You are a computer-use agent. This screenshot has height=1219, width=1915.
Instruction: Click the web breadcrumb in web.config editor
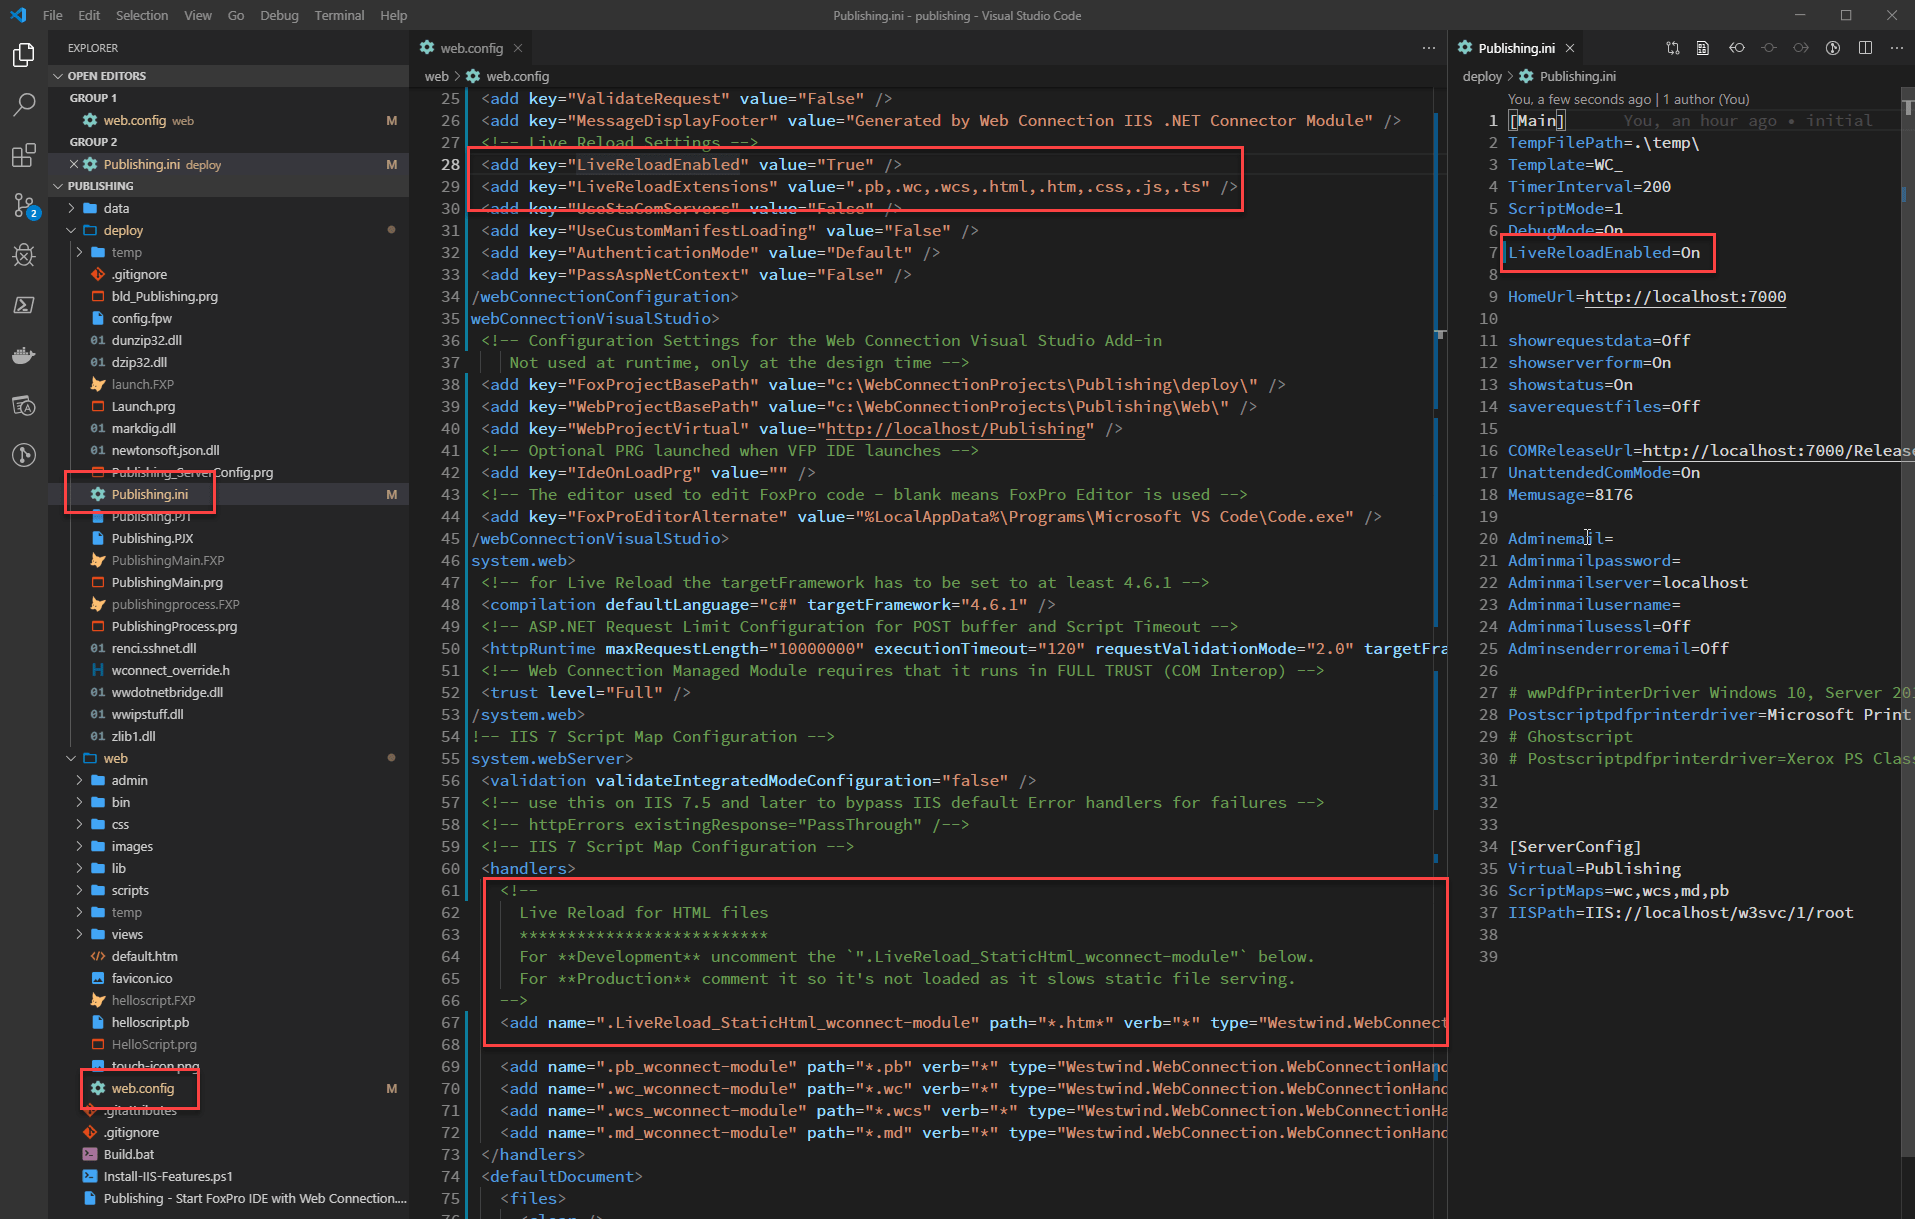tap(436, 76)
